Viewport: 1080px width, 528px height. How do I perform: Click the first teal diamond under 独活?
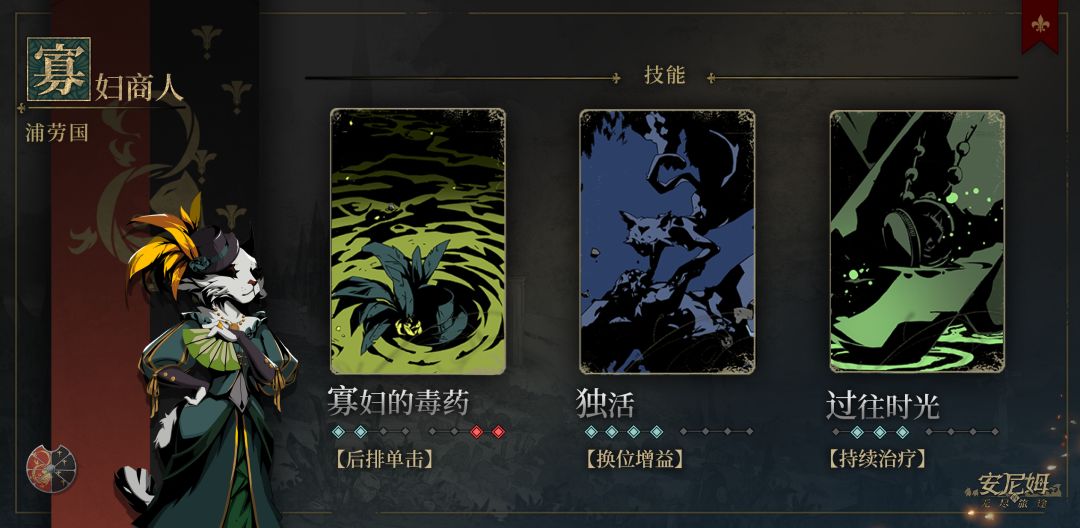(x=591, y=432)
